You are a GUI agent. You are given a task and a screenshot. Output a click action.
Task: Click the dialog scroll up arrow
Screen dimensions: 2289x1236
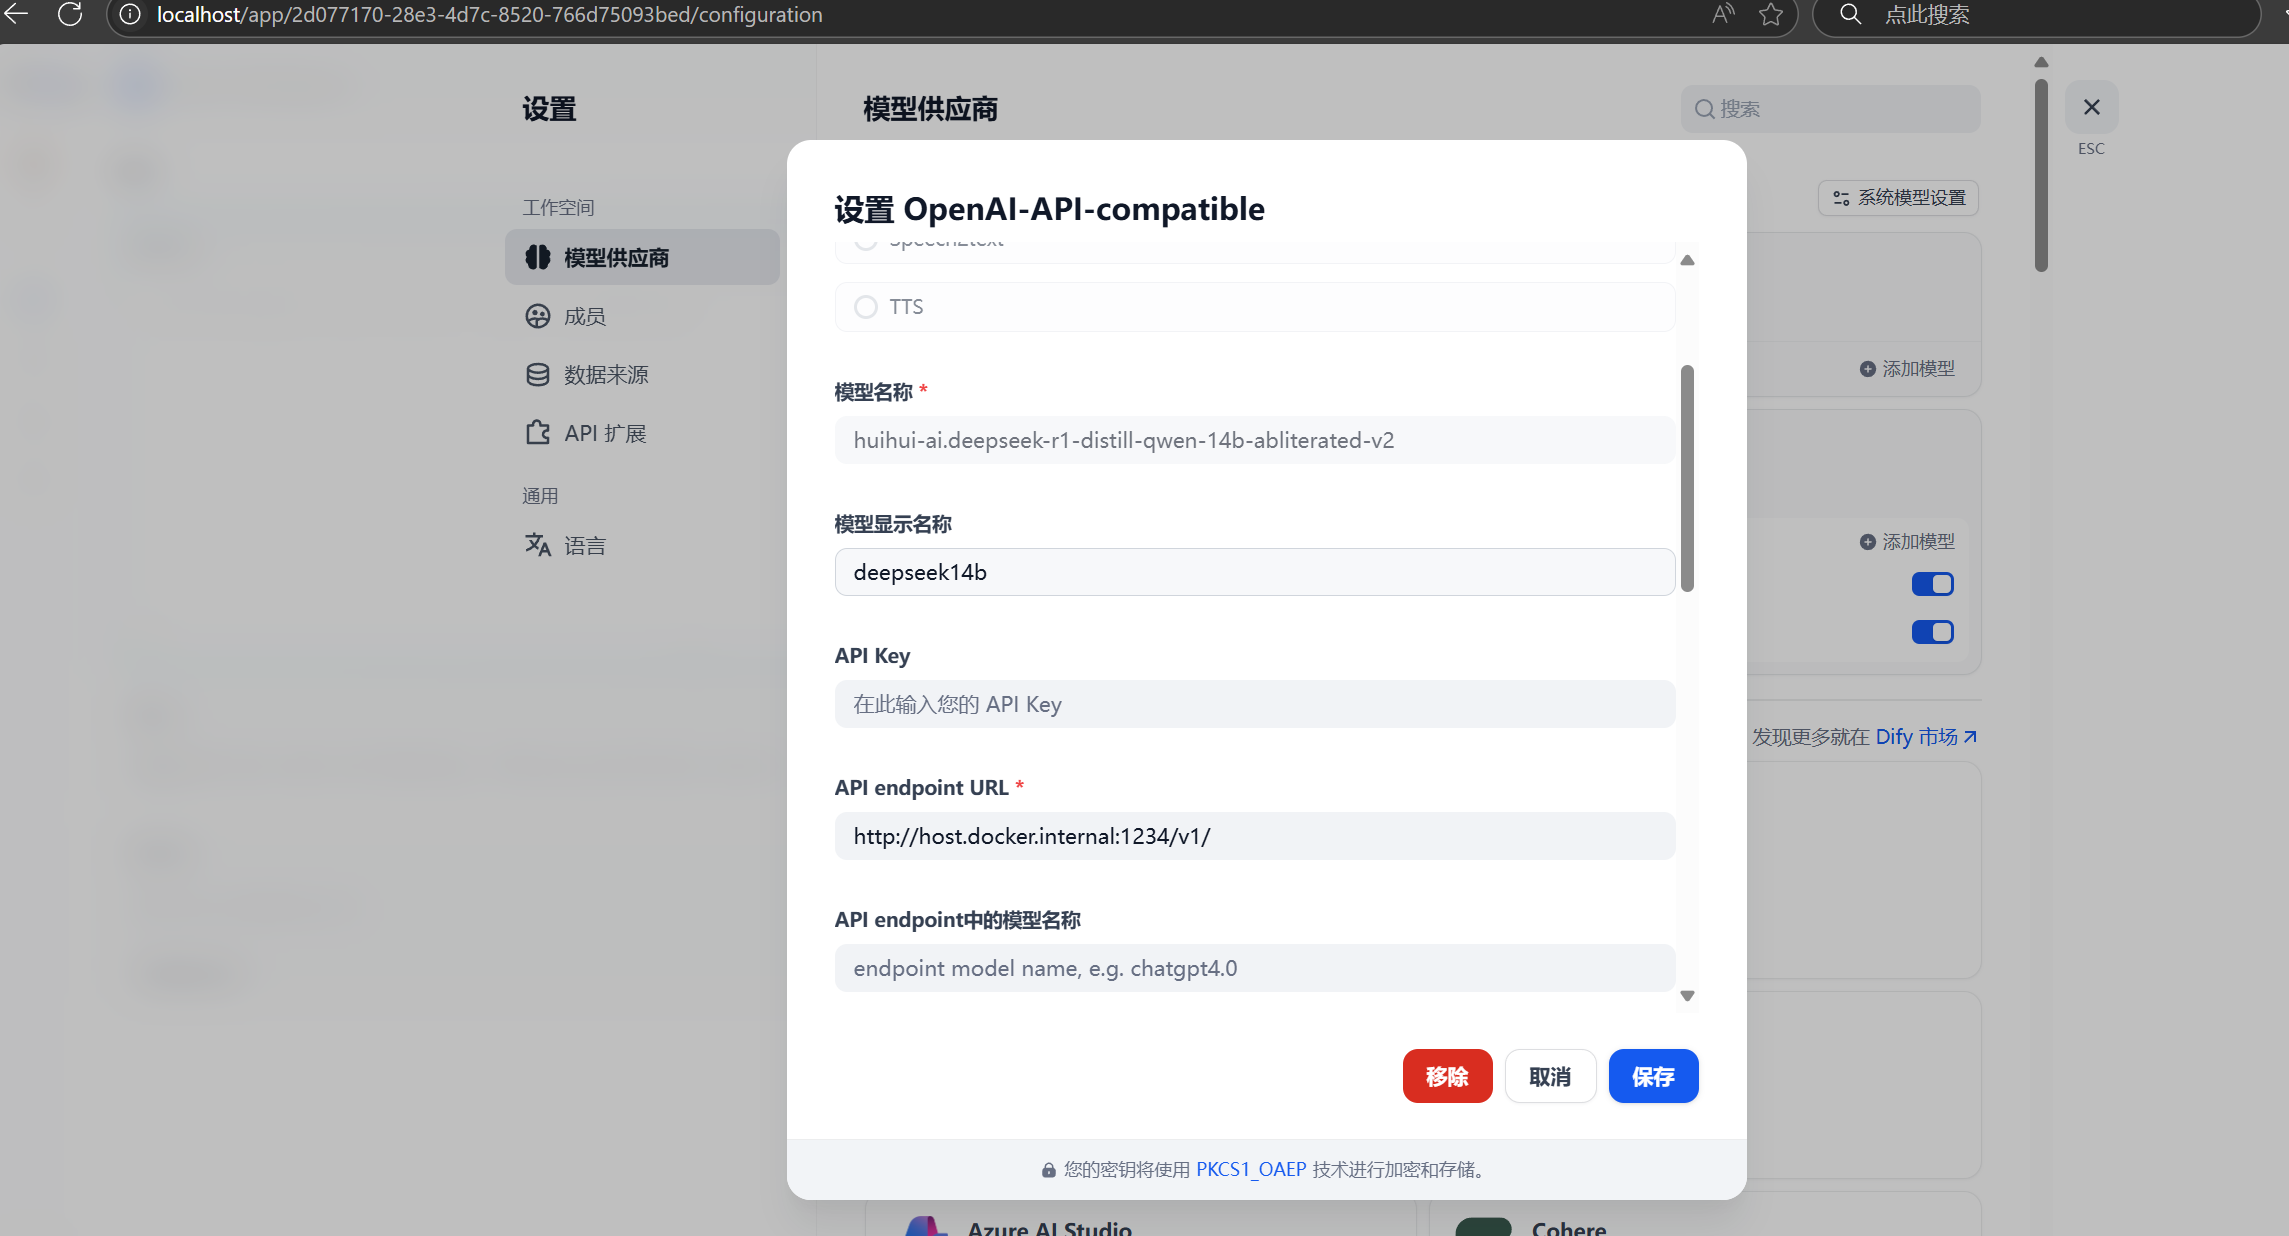(1687, 260)
